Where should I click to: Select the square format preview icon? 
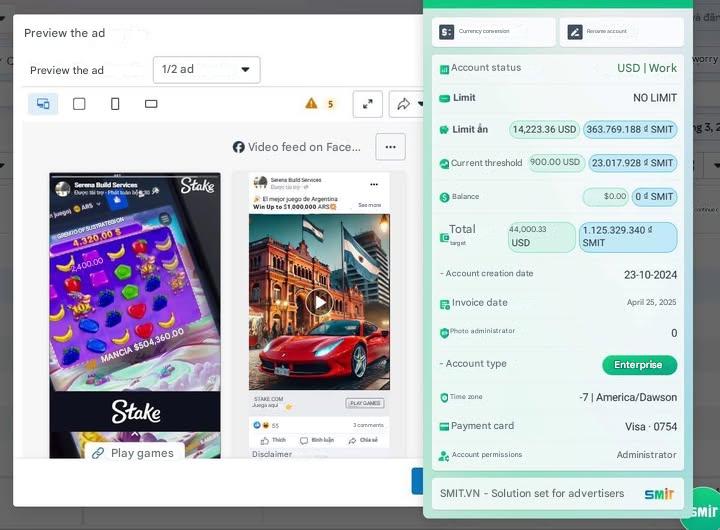pyautogui.click(x=79, y=104)
